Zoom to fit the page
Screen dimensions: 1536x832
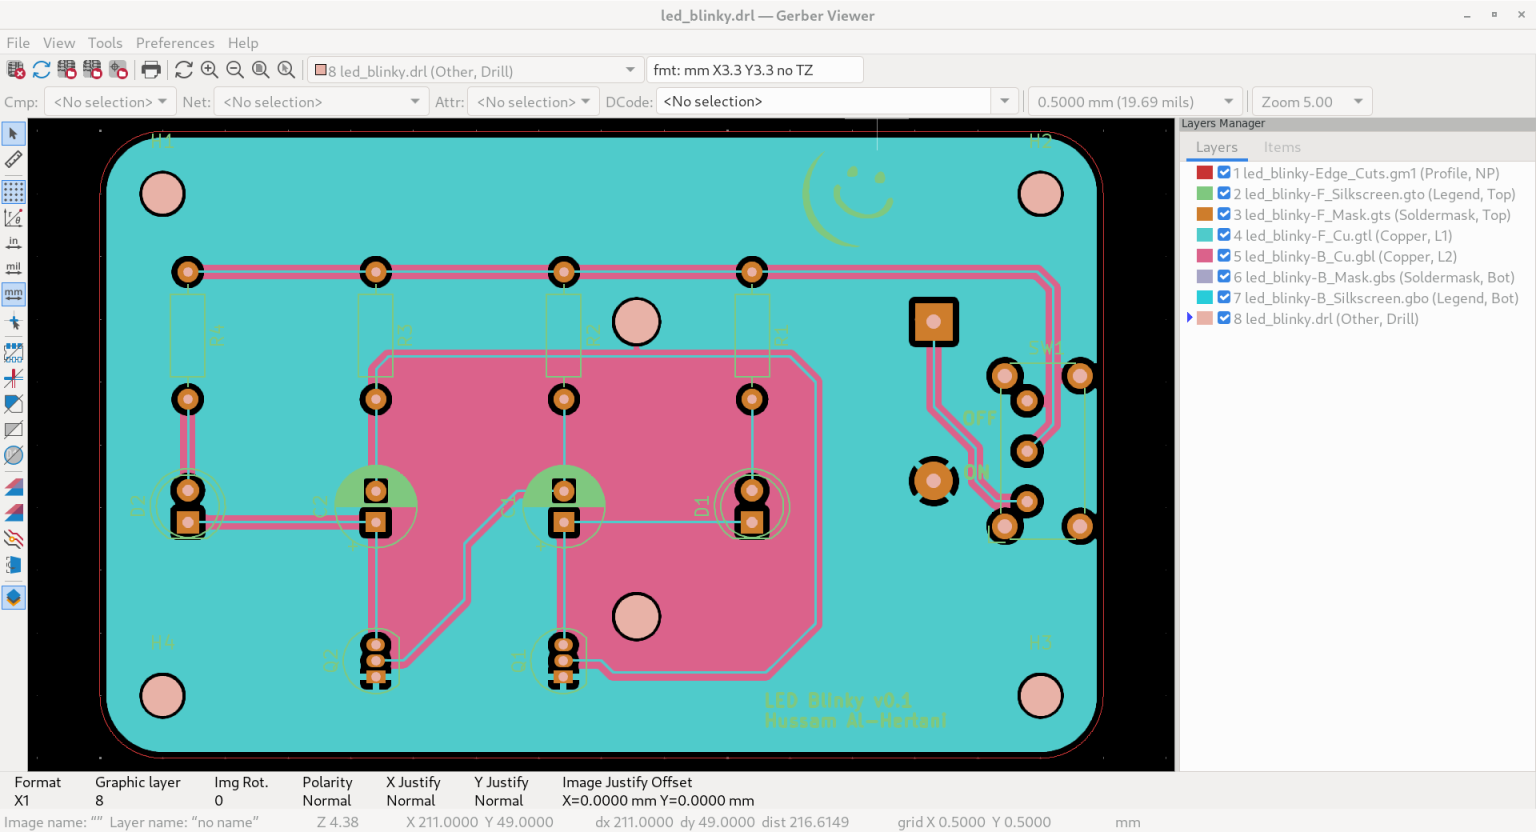pyautogui.click(x=260, y=69)
